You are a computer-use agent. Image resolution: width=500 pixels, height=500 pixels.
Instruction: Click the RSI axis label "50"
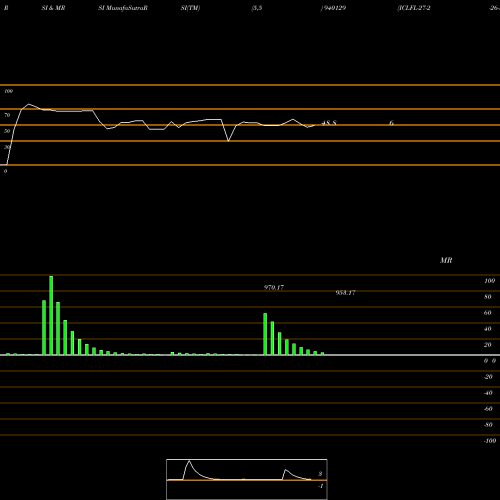7,131
